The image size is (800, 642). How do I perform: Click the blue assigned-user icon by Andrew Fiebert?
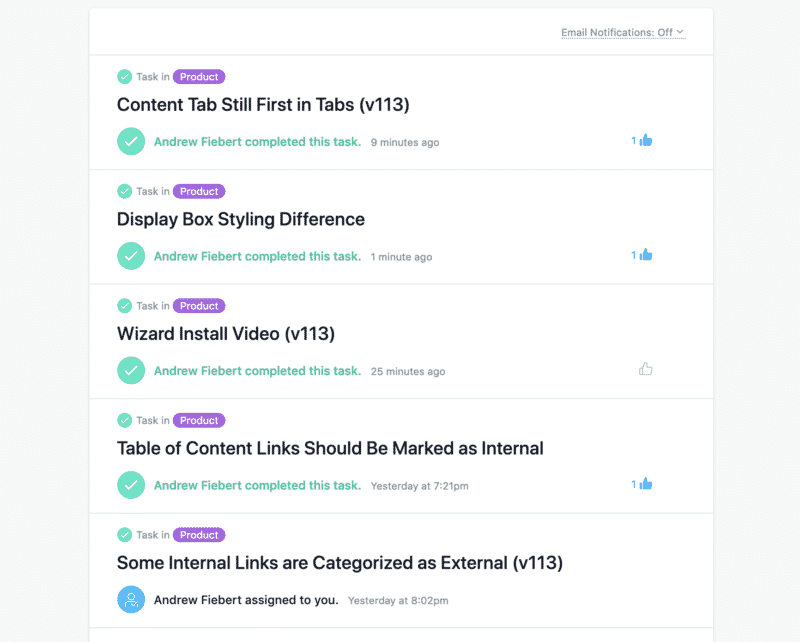pos(131,600)
